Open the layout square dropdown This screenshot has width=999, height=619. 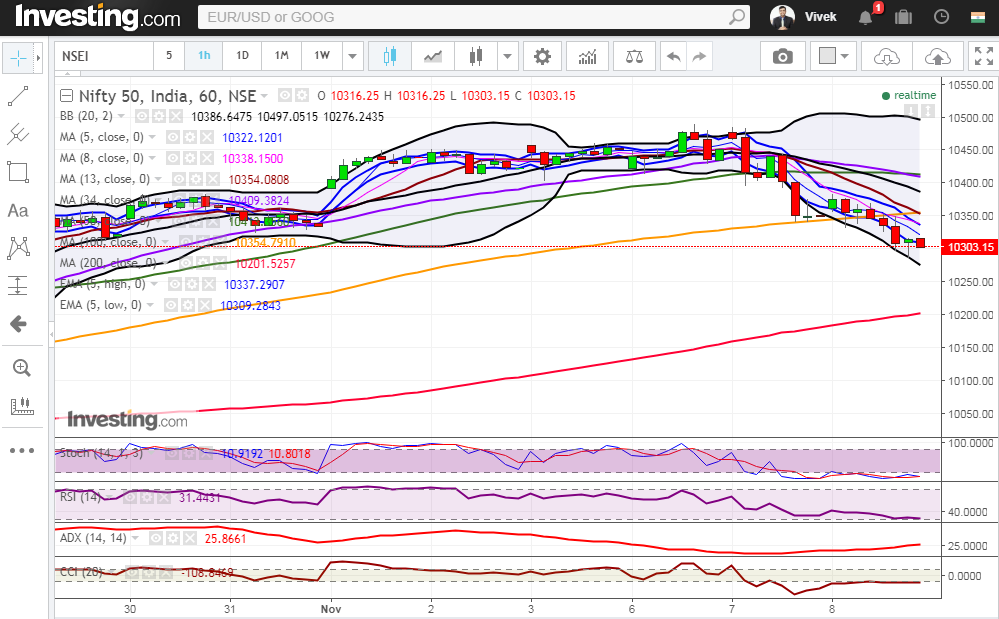pos(833,56)
